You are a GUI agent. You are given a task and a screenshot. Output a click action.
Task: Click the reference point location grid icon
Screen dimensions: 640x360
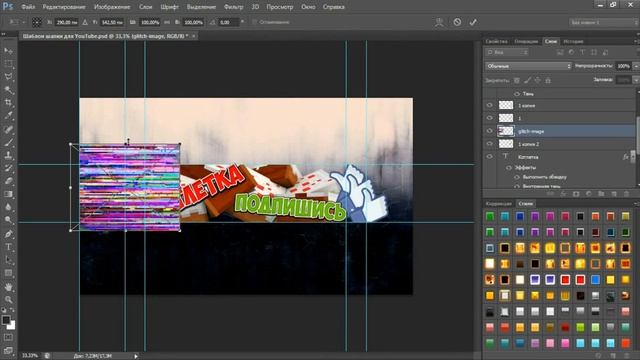(x=37, y=22)
